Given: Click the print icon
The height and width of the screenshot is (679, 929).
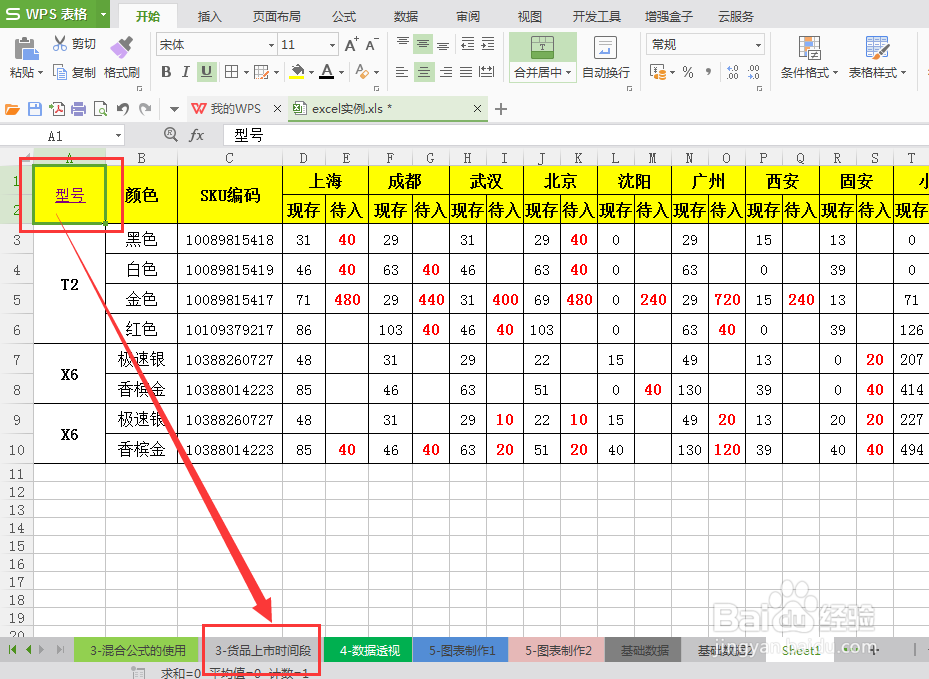Looking at the screenshot, I should click(78, 109).
